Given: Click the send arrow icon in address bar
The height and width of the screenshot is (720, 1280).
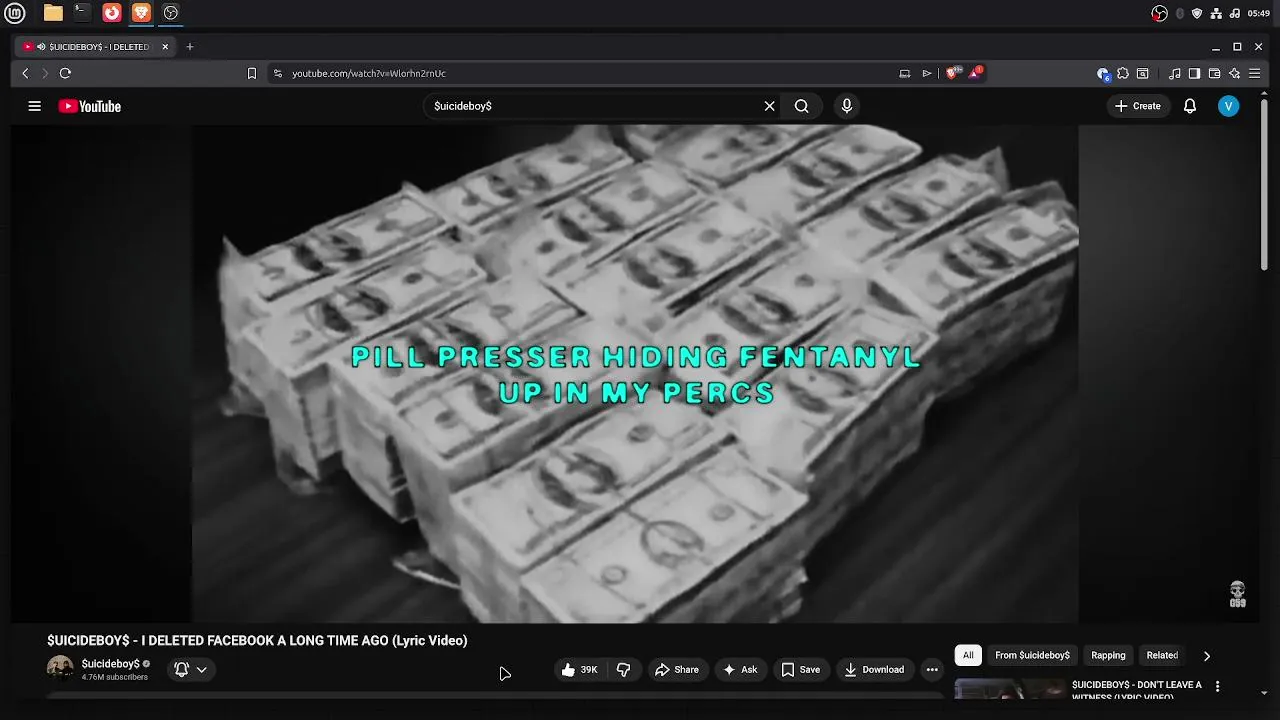Looking at the screenshot, I should pyautogui.click(x=927, y=73).
